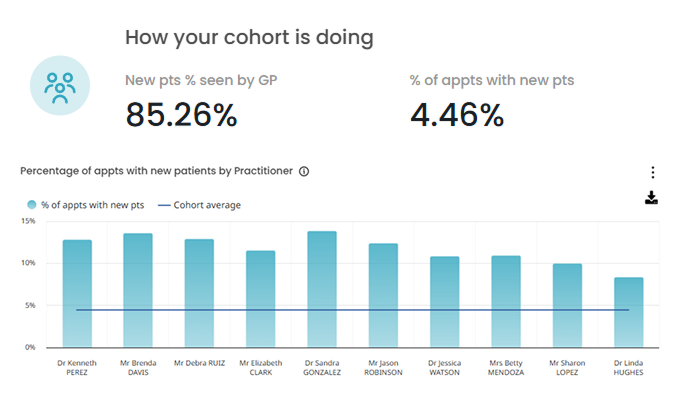Viewport: 678px width, 399px height.
Task: Select Dr Jessica WATSON's bar
Action: [x=445, y=302]
